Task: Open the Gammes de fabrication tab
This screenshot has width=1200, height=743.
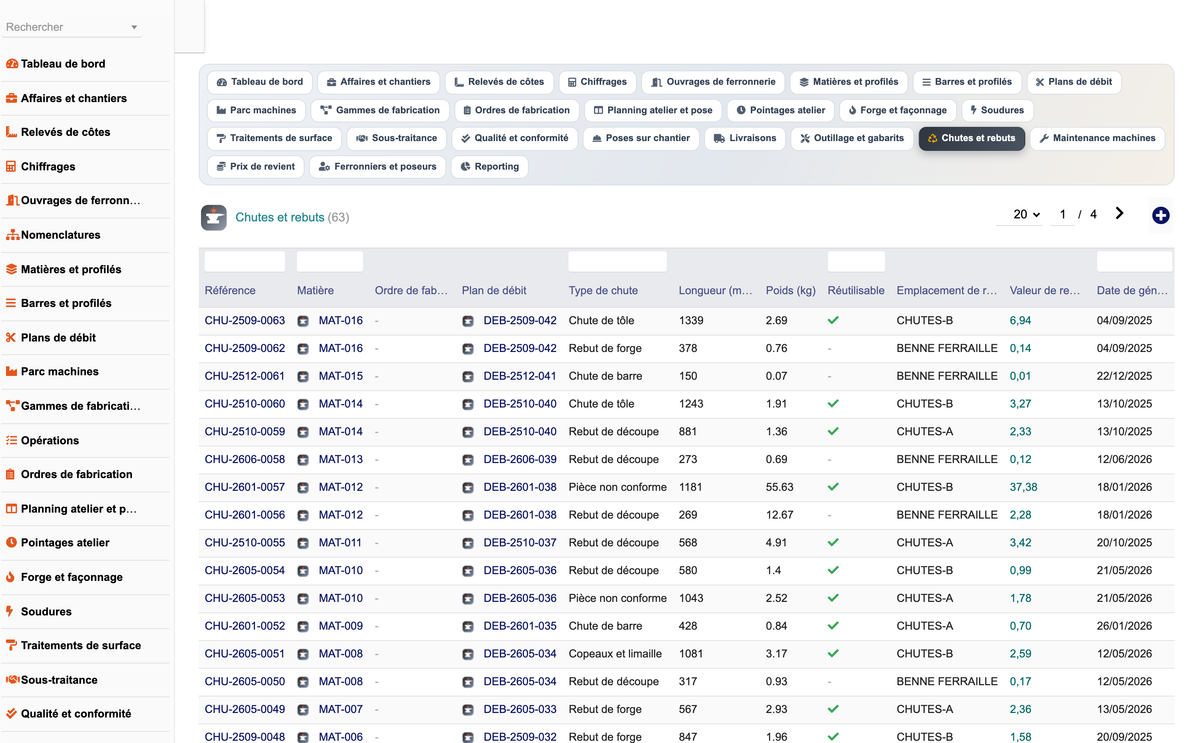Action: (380, 110)
